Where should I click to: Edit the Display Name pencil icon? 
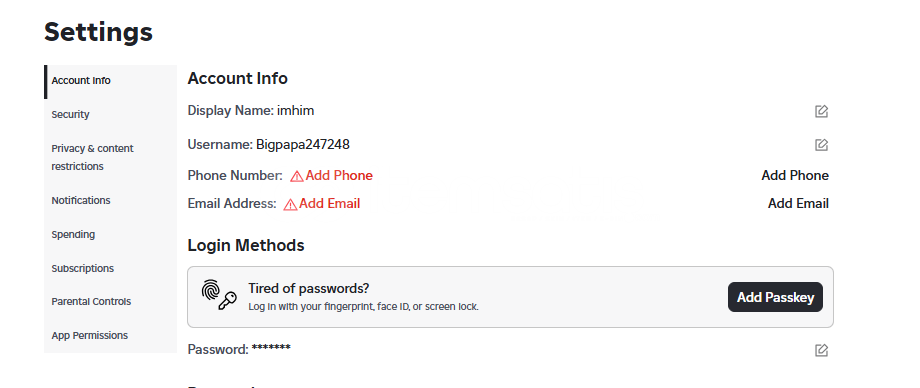(821, 111)
